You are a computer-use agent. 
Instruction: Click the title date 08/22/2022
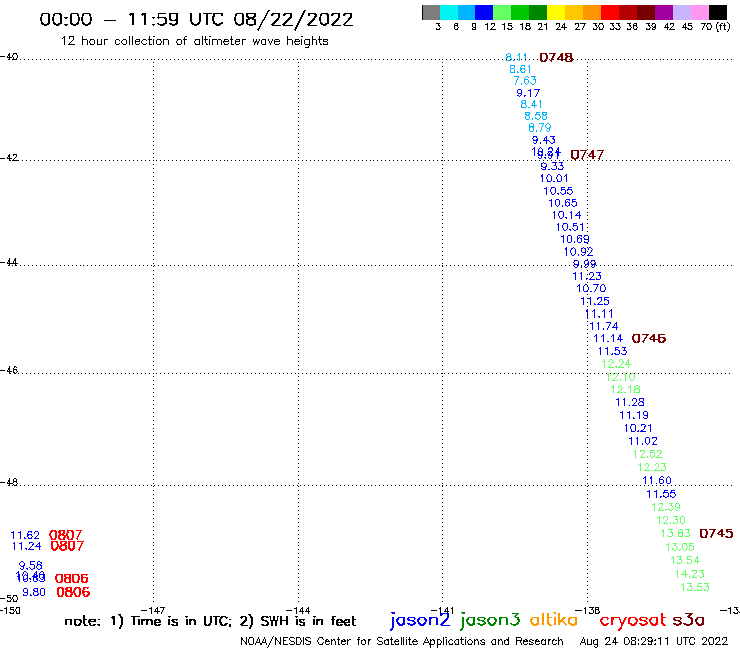293,20
